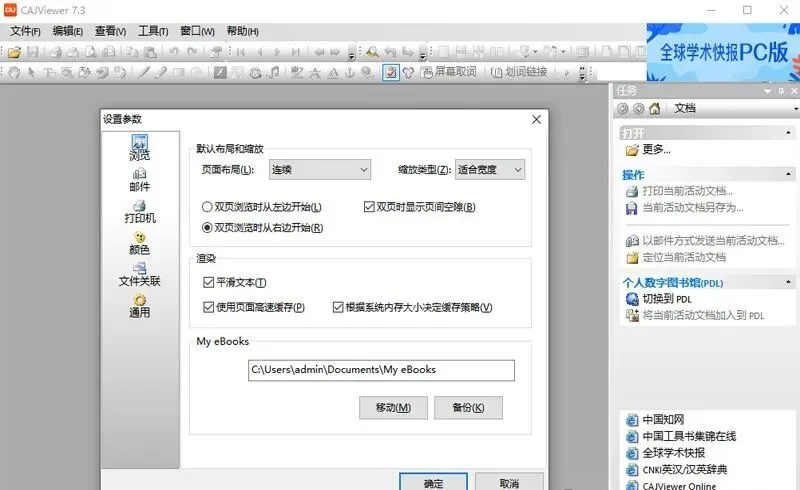Collapse the 操作 section in task panel
Viewport: 800px width, 490px height.
point(789,175)
